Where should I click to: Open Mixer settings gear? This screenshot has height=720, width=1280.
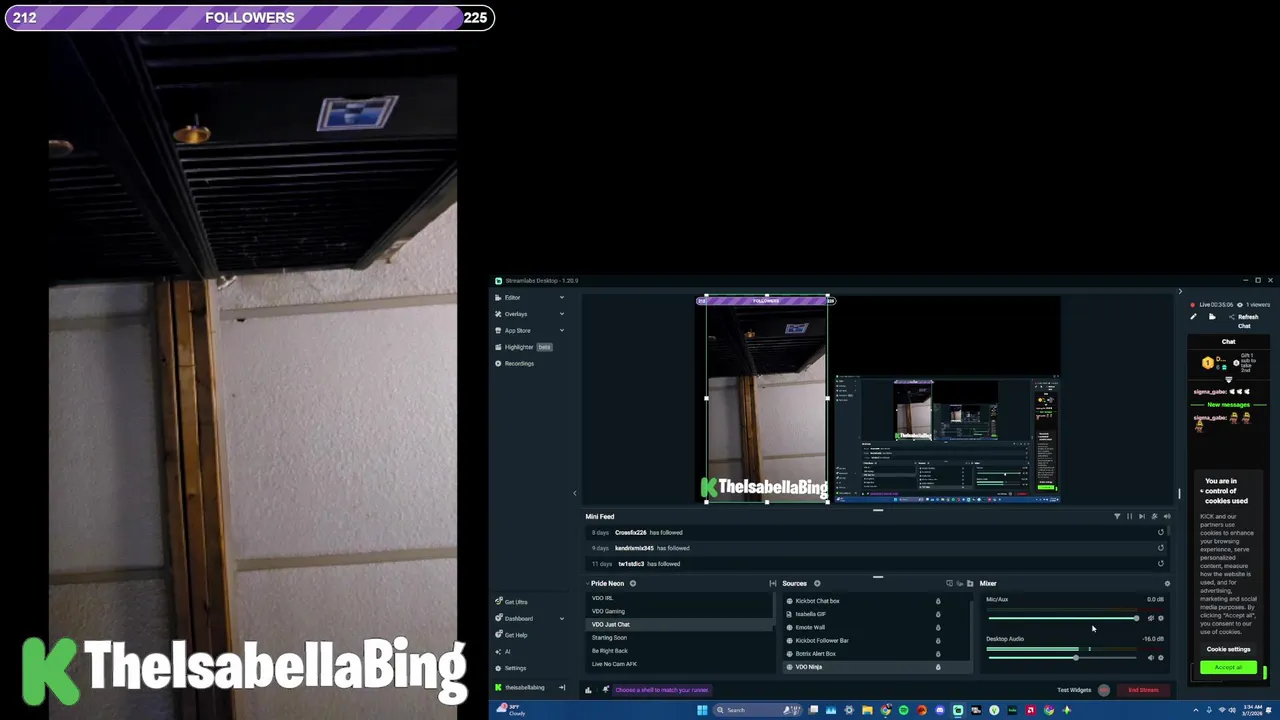pos(1166,583)
